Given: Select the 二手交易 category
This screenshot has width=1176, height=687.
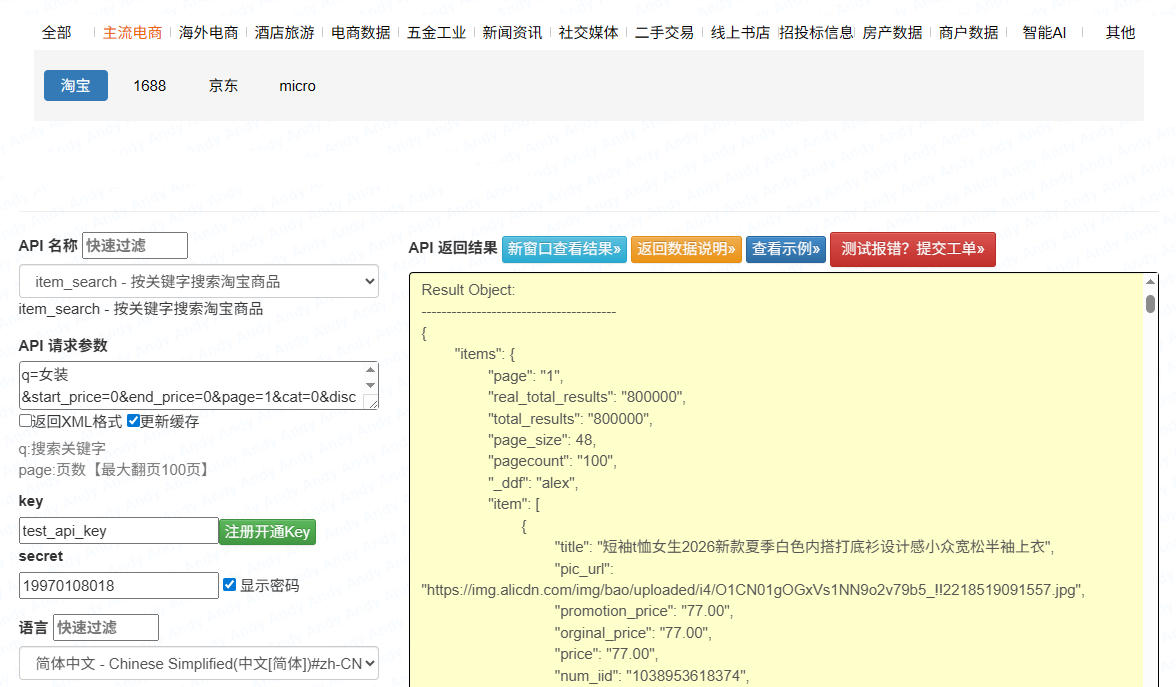Looking at the screenshot, I should tap(664, 33).
